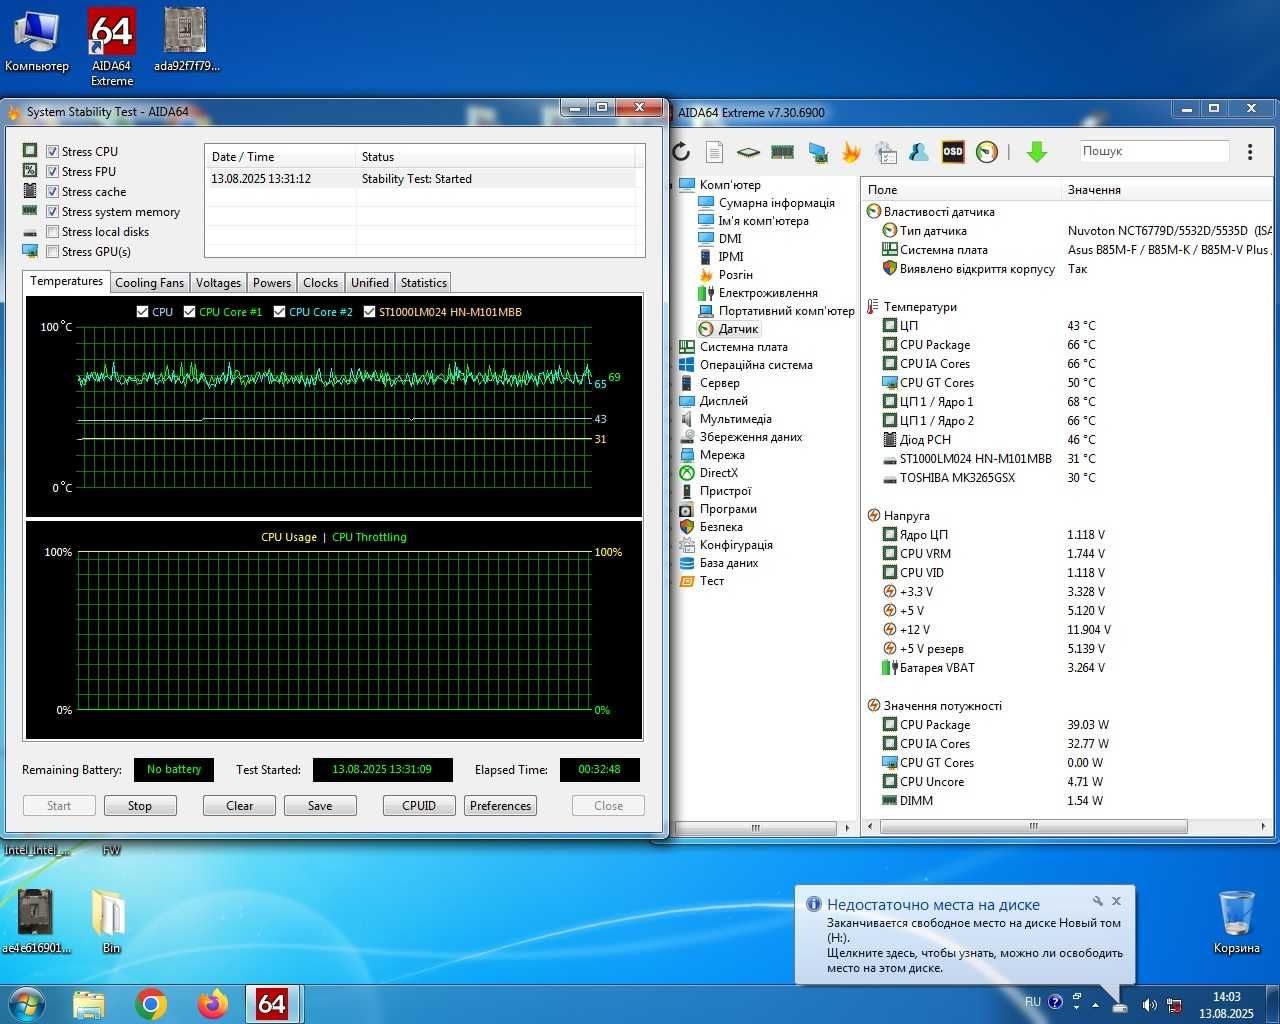Viewport: 1280px width, 1024px height.
Task: Switch to the Voltages tab
Action: click(218, 283)
